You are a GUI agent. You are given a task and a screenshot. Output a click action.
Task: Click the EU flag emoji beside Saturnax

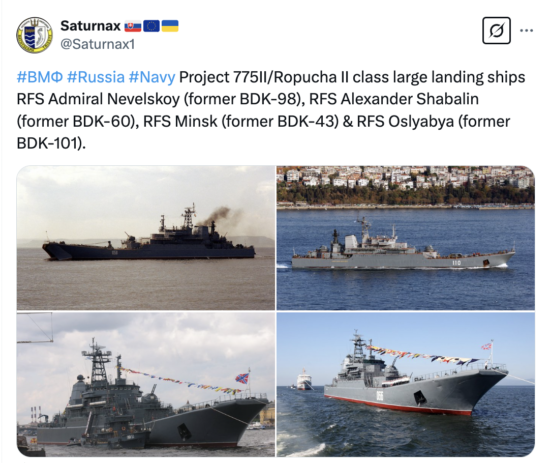tap(152, 26)
